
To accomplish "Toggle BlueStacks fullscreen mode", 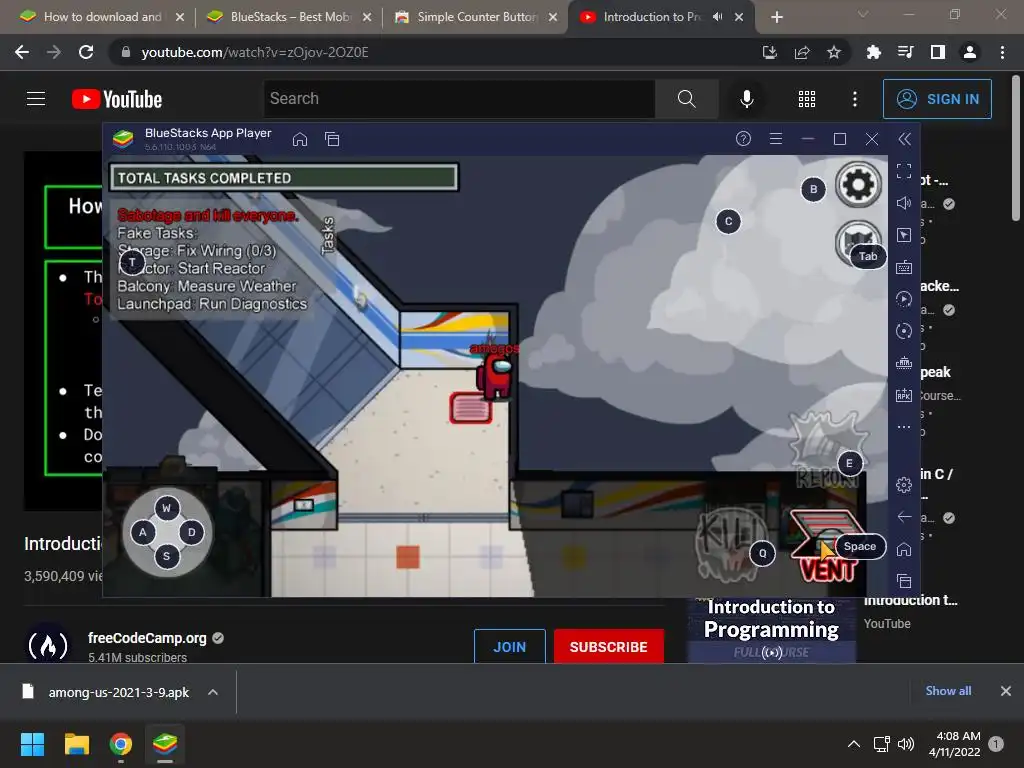I will (904, 171).
